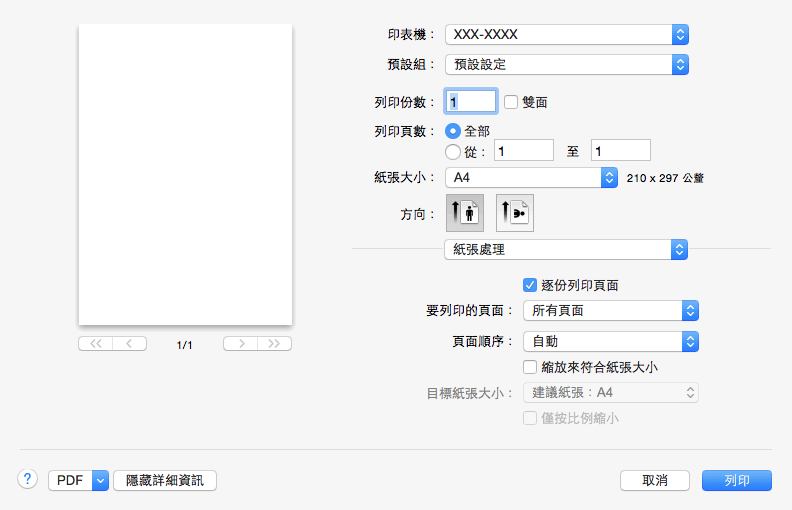This screenshot has height=510, width=792.
Task: Select landscape orientation icon
Action: 515,213
